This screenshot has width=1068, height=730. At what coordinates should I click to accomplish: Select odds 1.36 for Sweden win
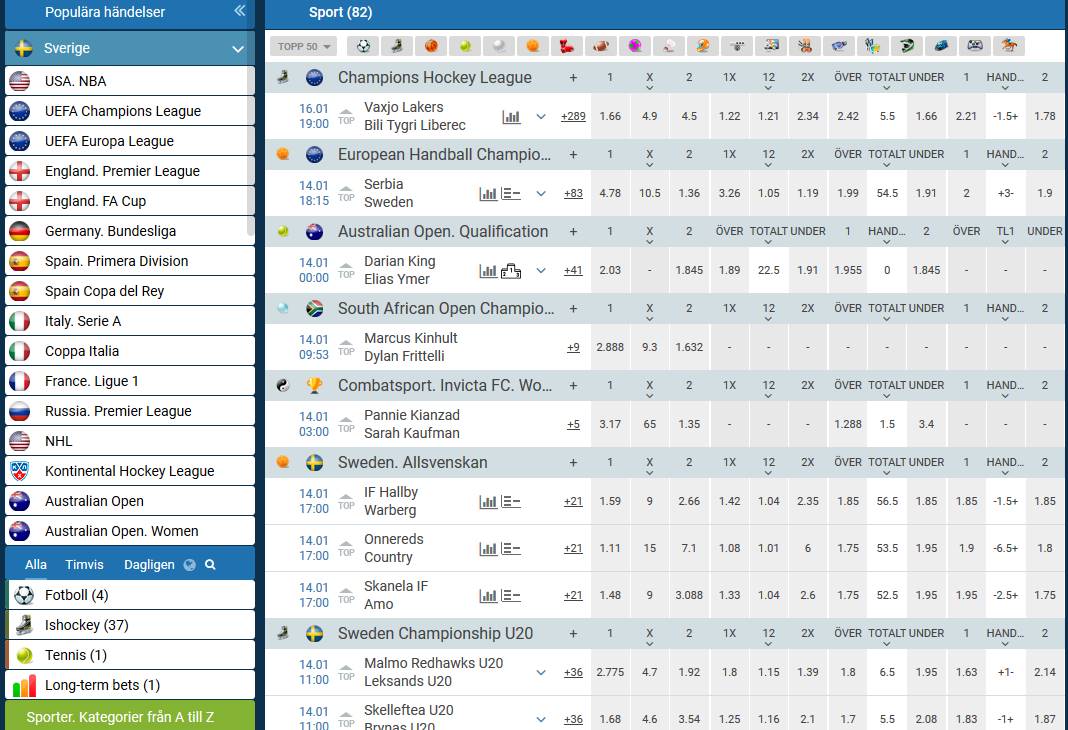(x=689, y=193)
